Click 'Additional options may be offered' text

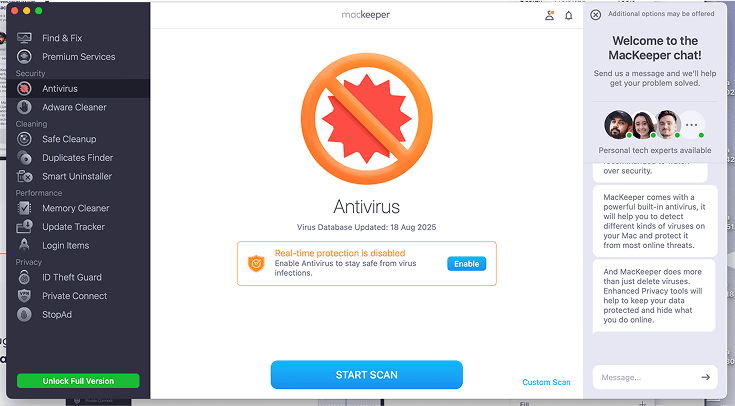click(661, 14)
